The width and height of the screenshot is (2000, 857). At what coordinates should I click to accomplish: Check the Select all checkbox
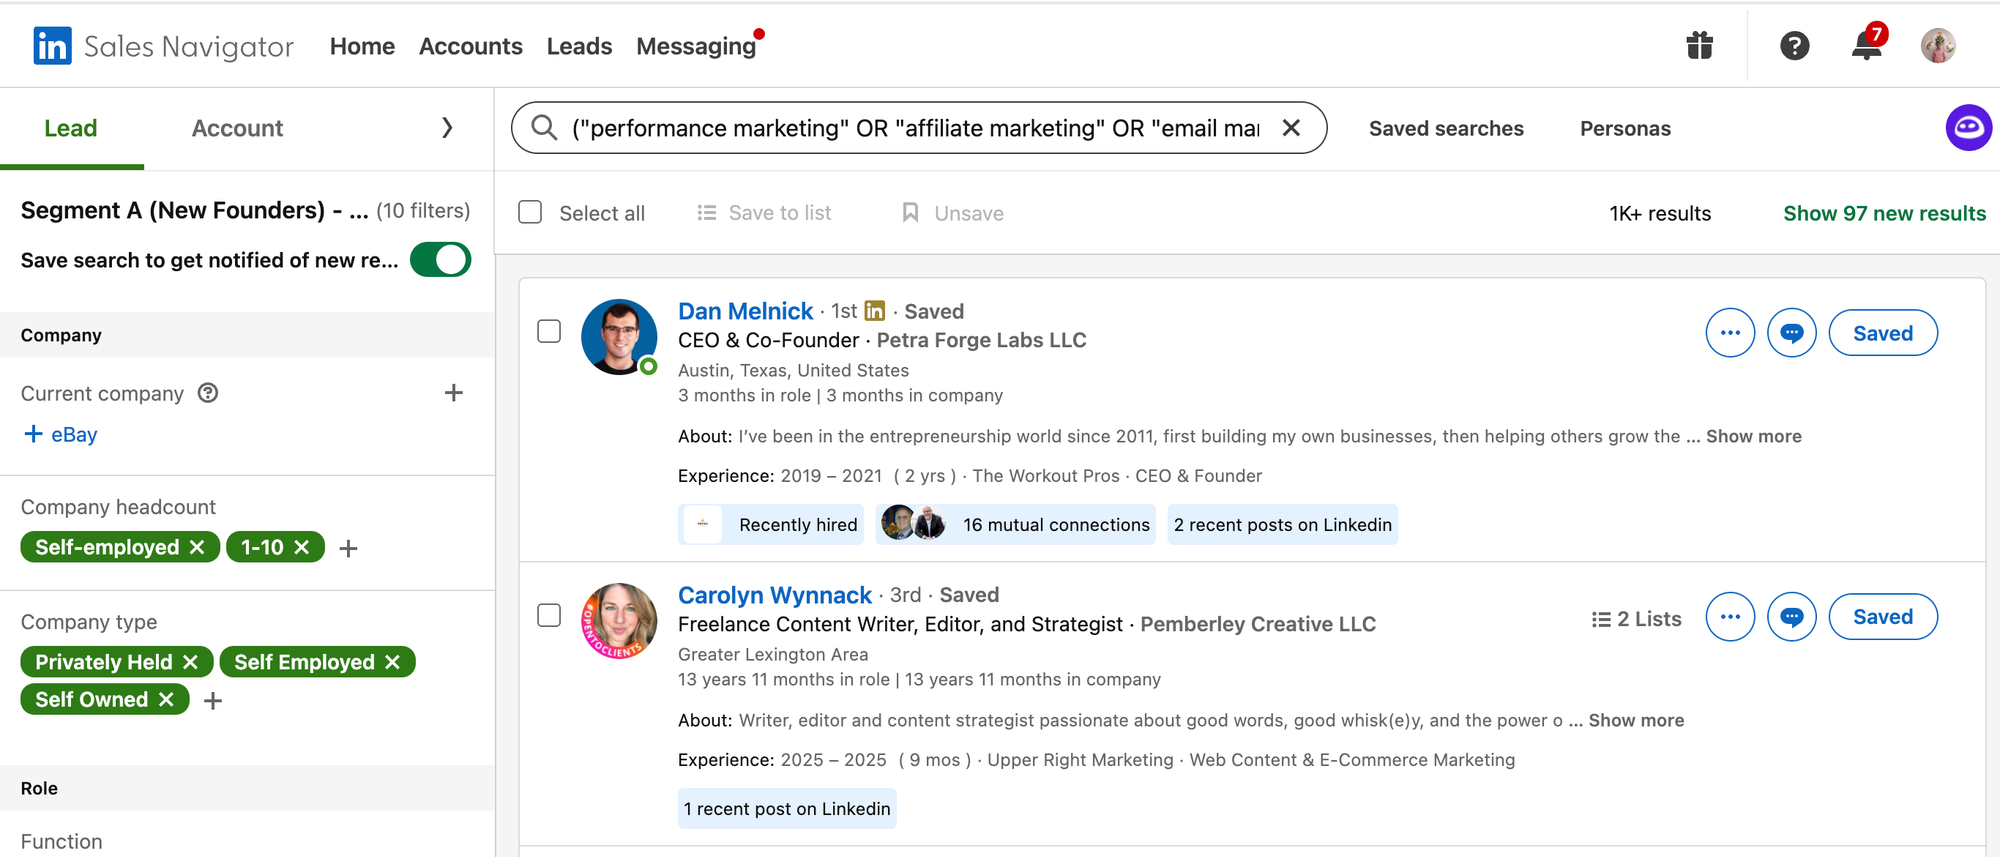[530, 213]
